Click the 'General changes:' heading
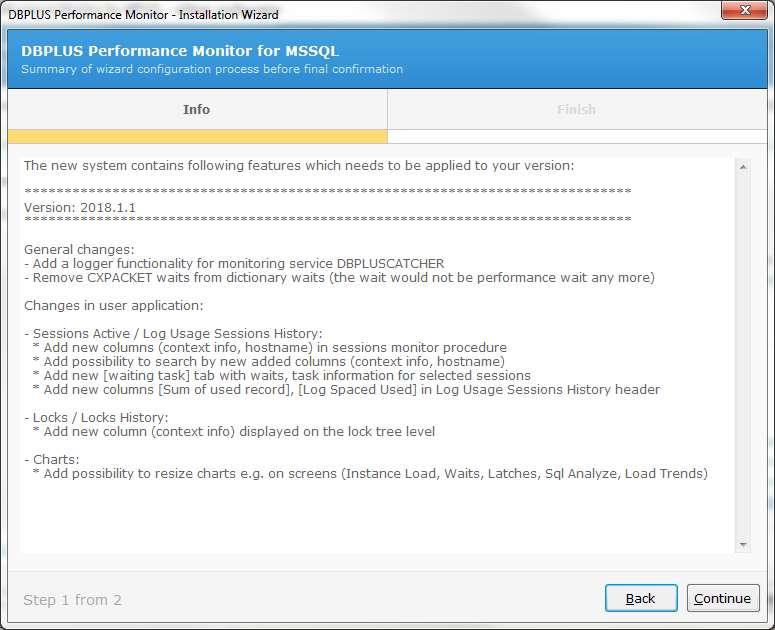 click(79, 250)
